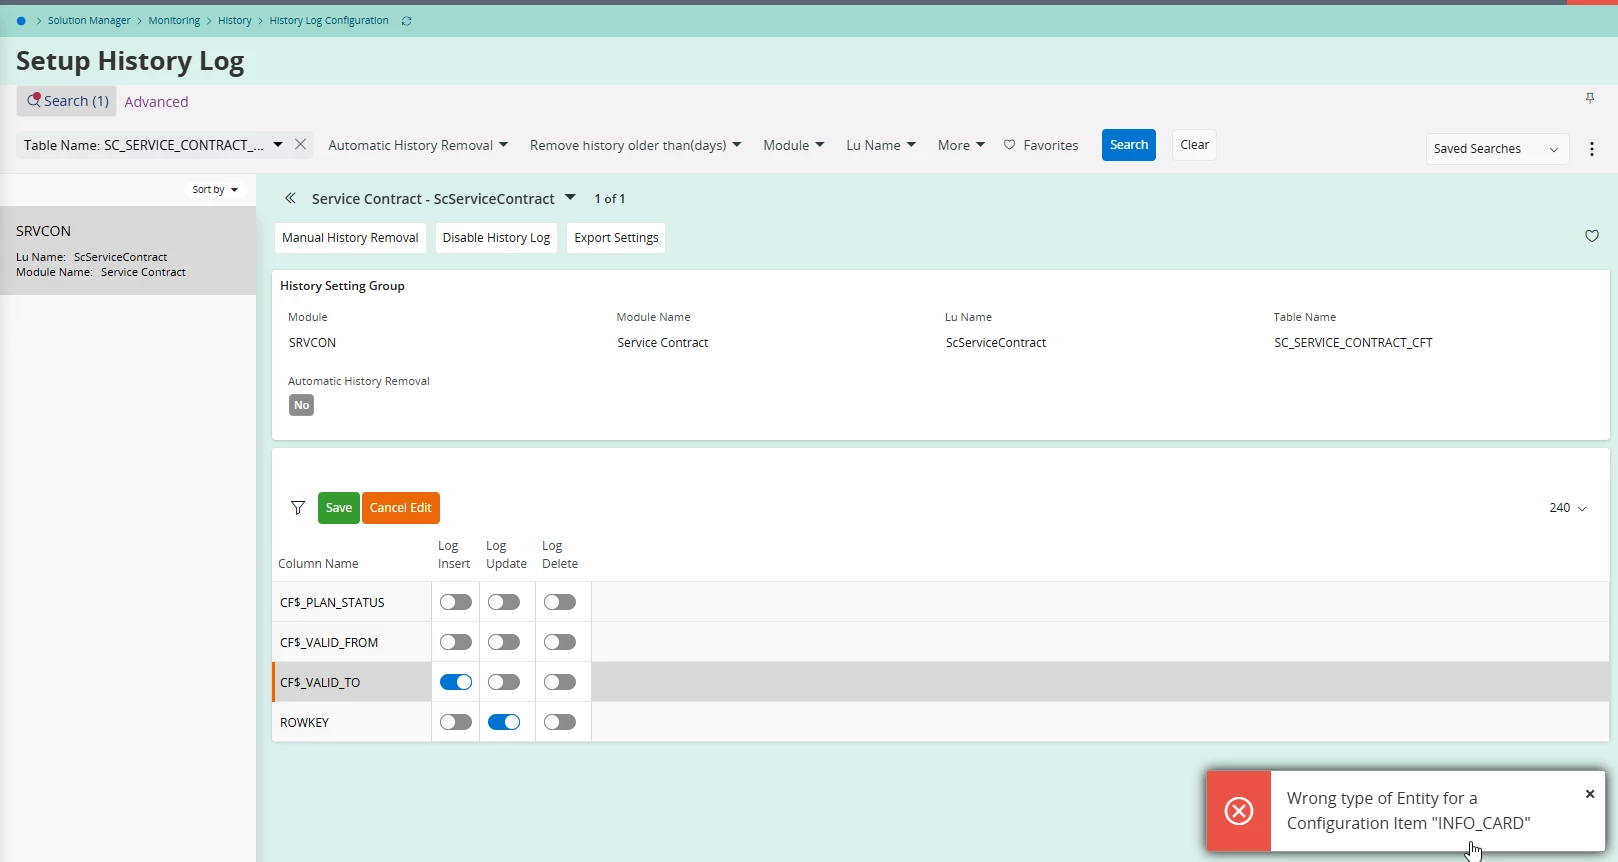Change page size dropdown showing 240
The width and height of the screenshot is (1618, 862).
1568,508
